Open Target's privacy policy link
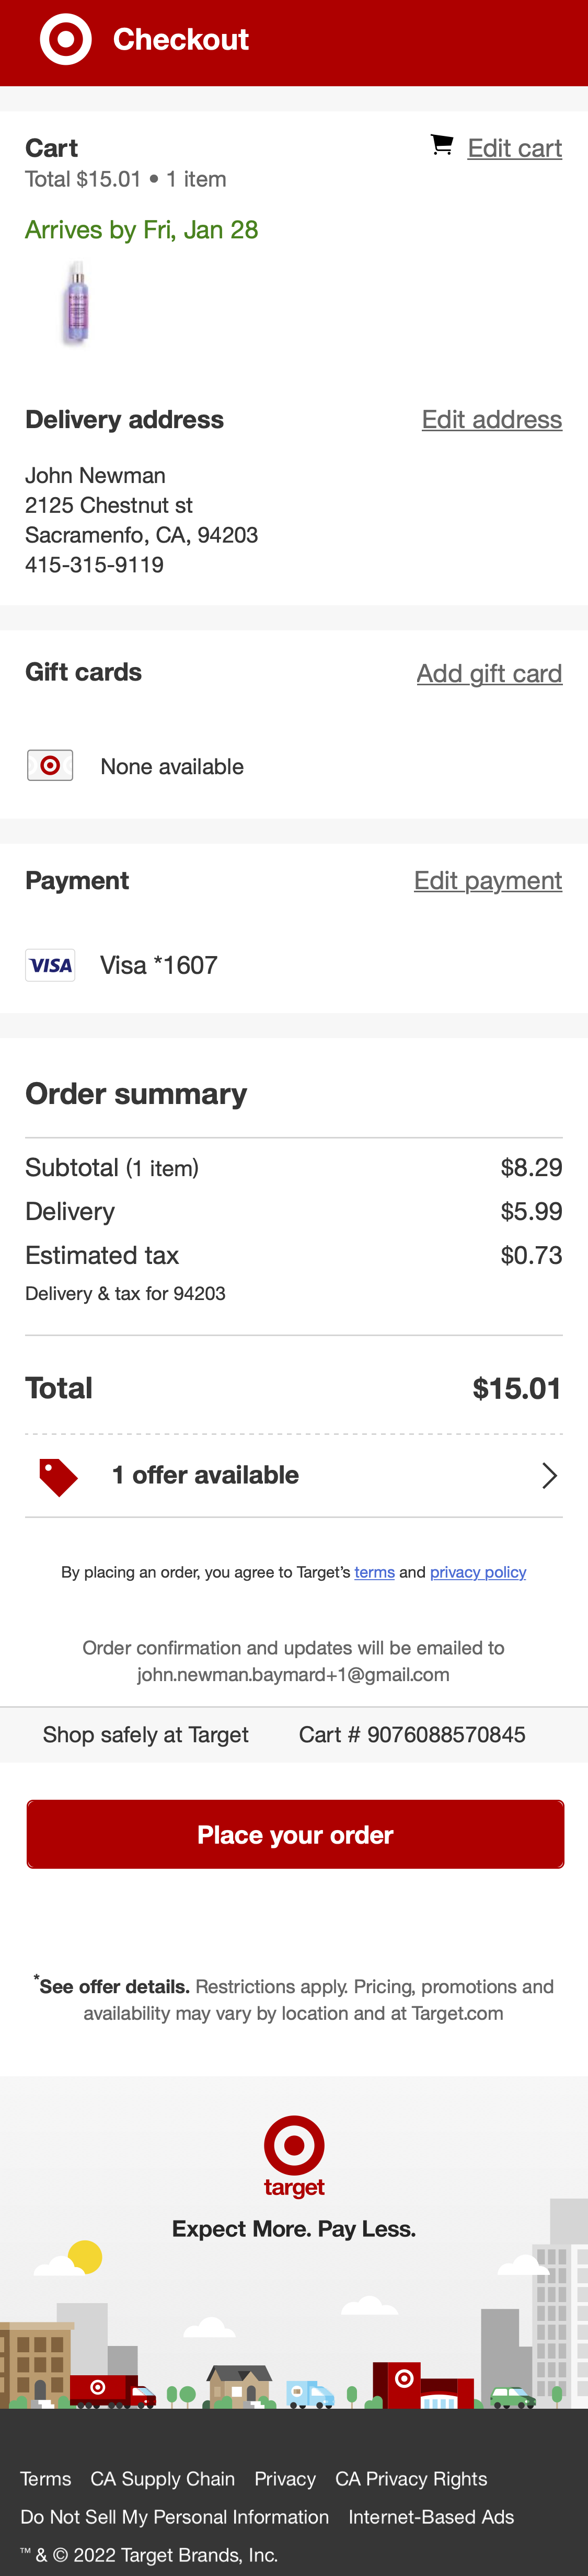 point(478,1572)
